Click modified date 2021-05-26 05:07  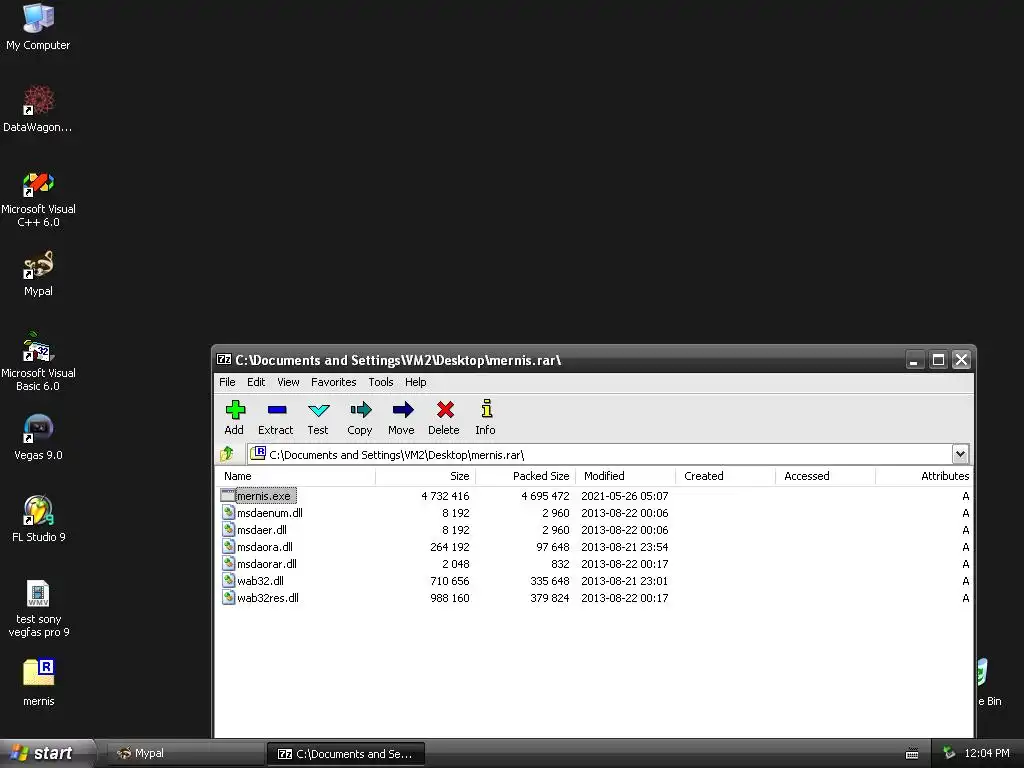625,496
